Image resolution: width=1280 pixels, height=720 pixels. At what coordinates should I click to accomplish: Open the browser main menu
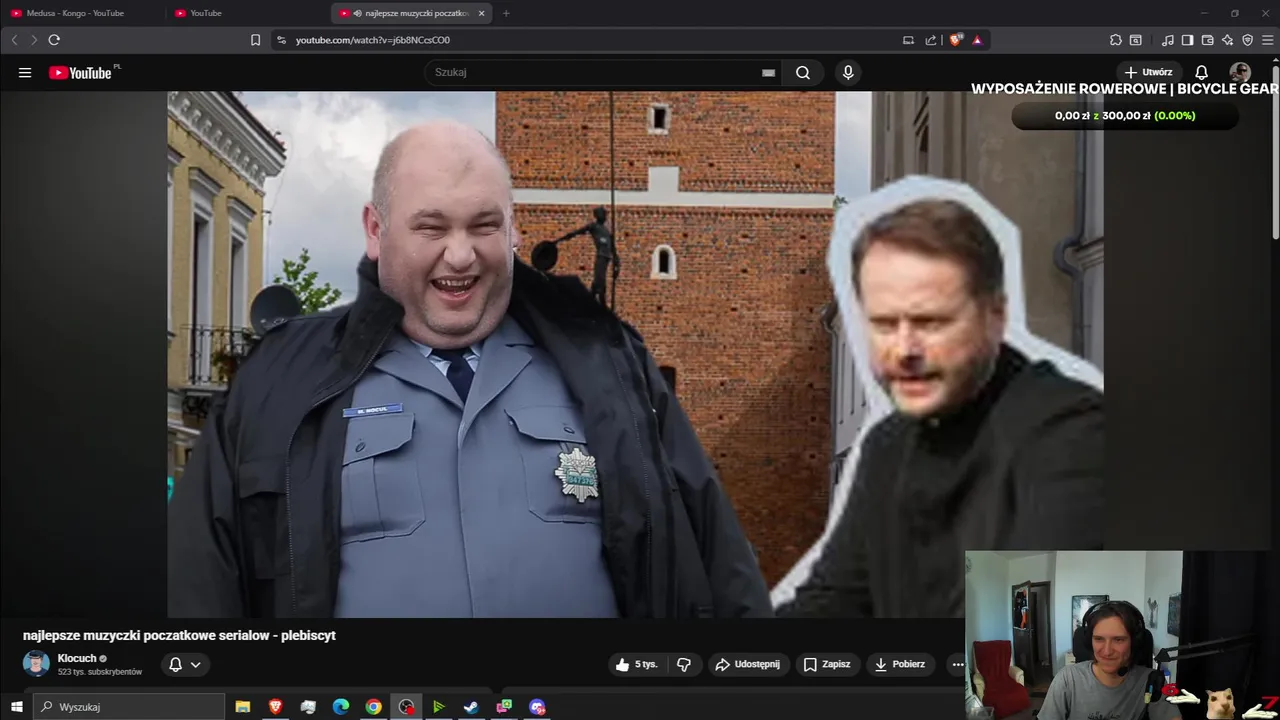(1268, 40)
